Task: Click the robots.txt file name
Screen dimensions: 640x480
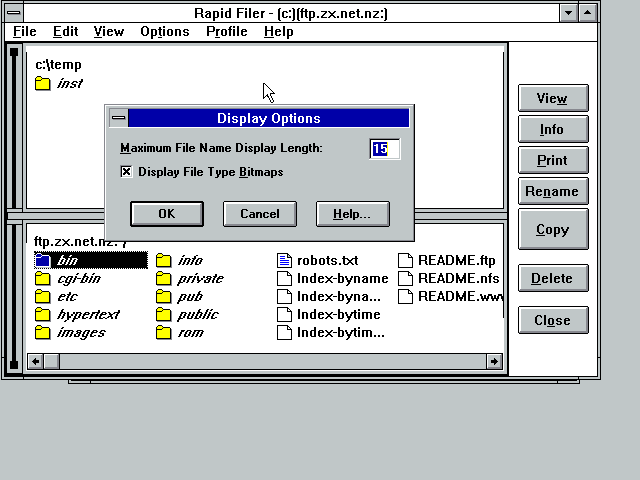Action: pos(327,260)
